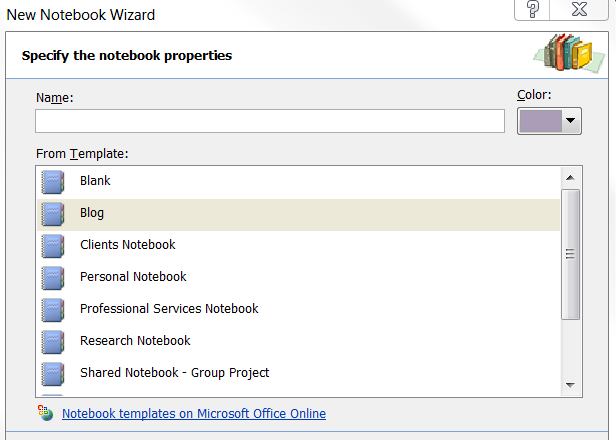616x440 pixels.
Task: Click the template list scroll down arrow
Action: 570,385
